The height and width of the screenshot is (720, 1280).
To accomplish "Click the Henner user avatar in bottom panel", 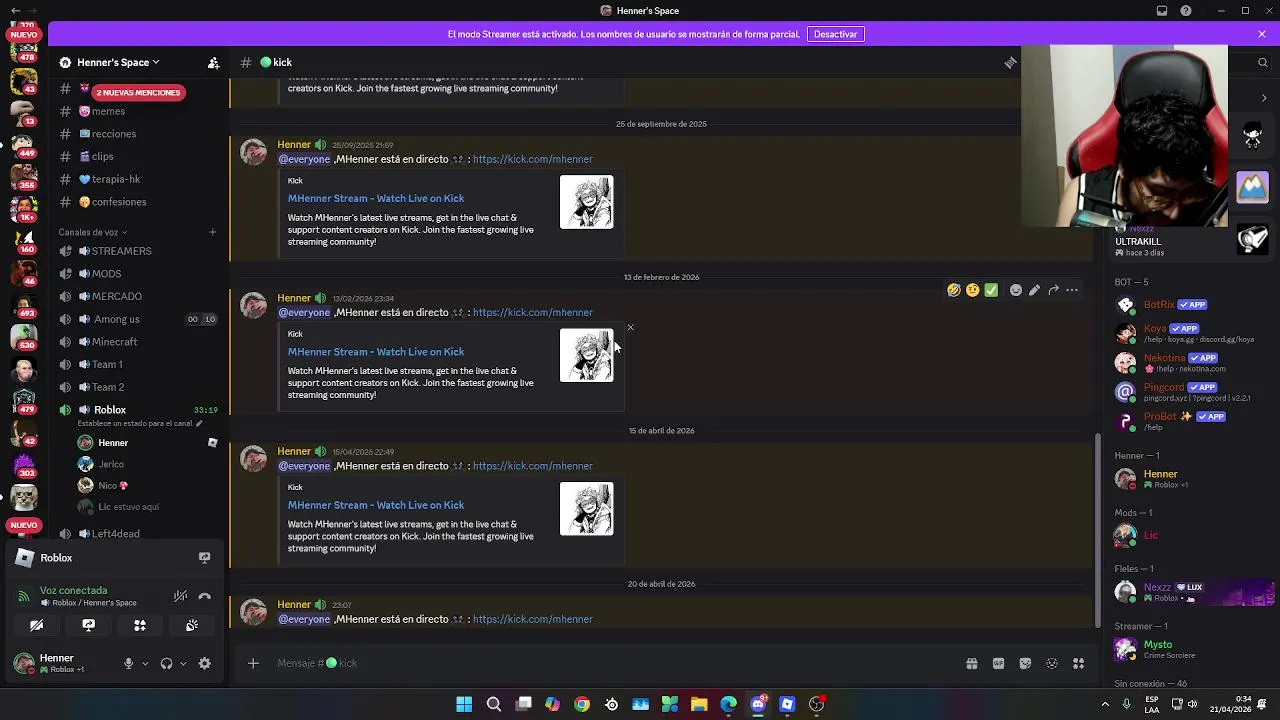I will 24,663.
